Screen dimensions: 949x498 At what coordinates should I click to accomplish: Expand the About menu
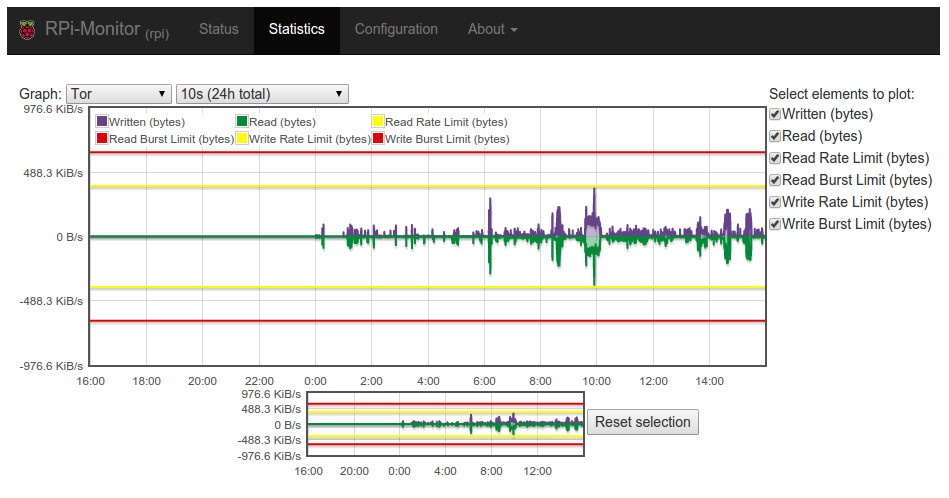tap(492, 29)
